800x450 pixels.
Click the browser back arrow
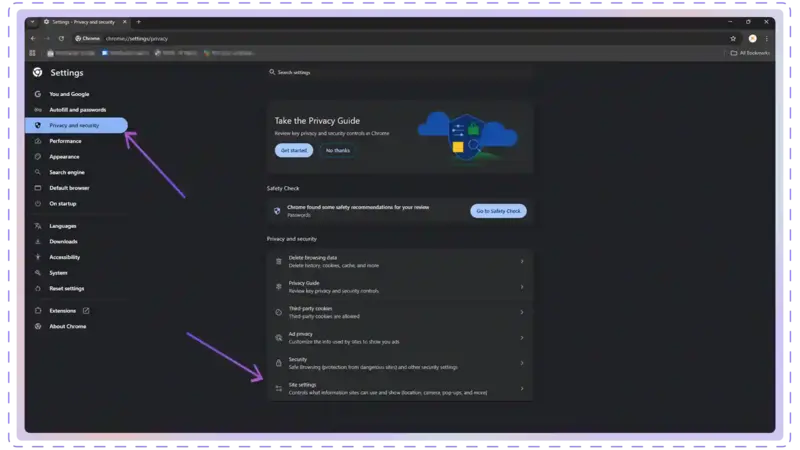pyautogui.click(x=33, y=38)
